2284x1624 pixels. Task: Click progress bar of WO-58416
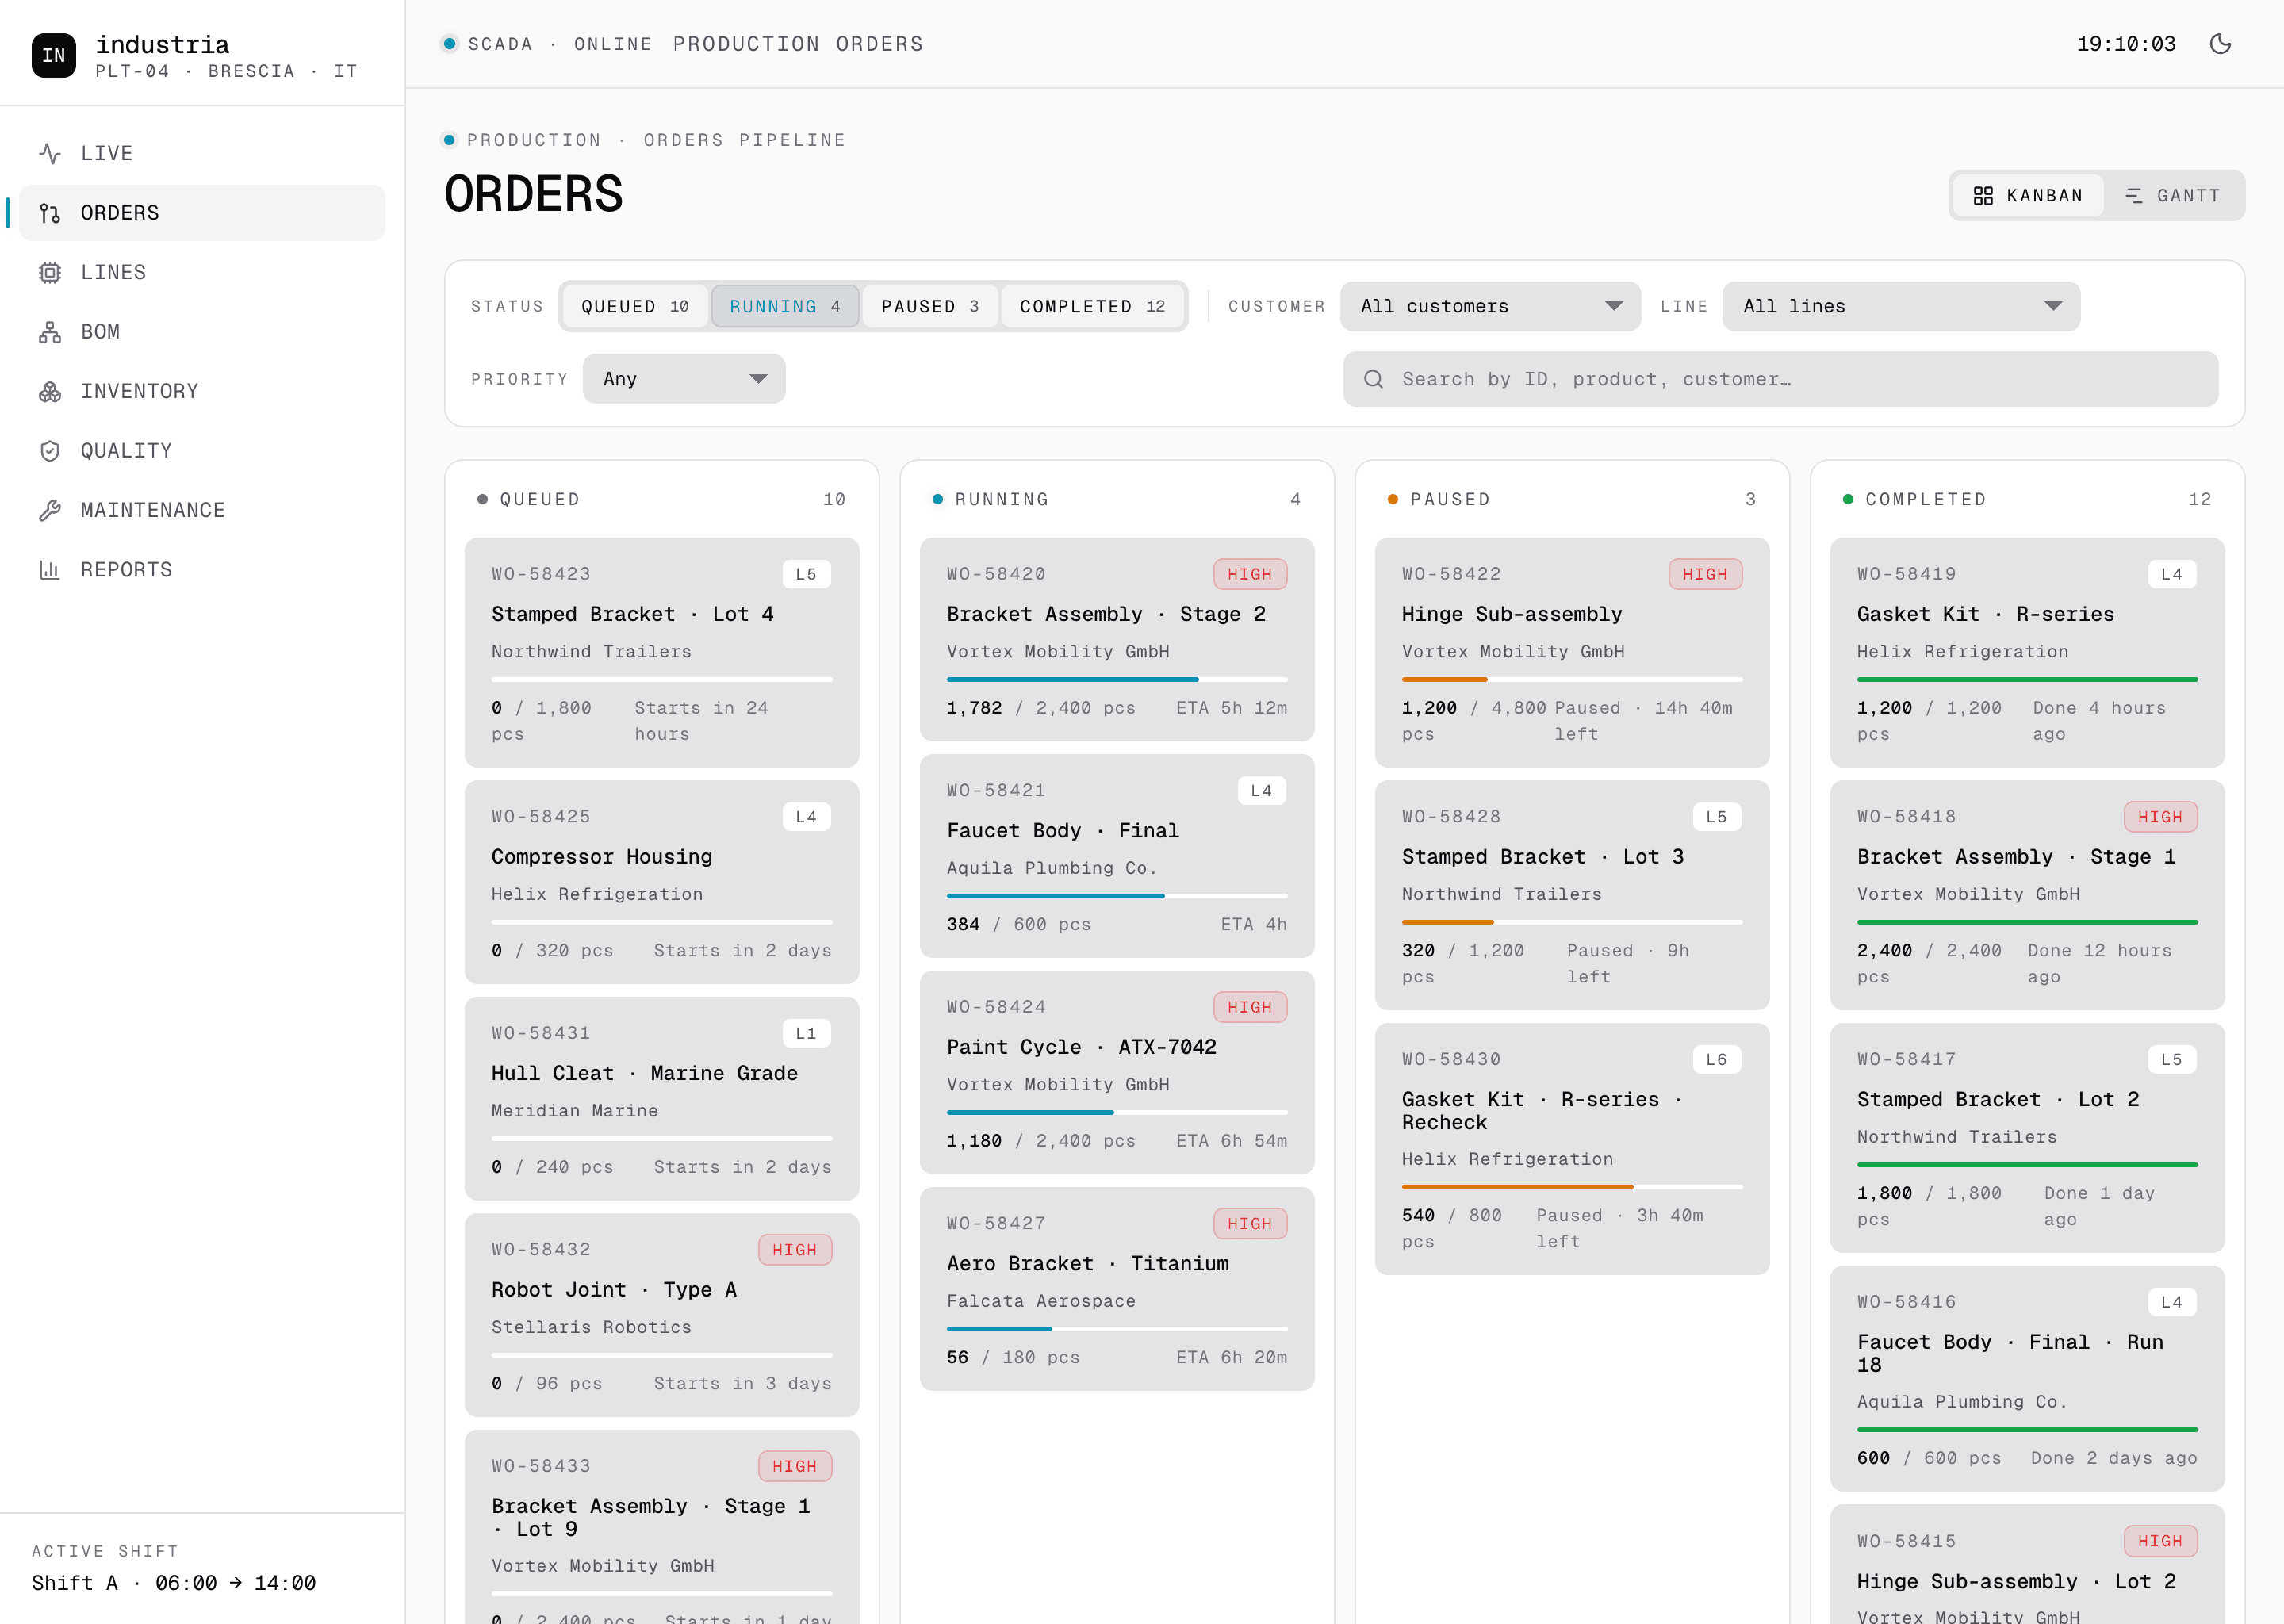click(x=2027, y=1430)
